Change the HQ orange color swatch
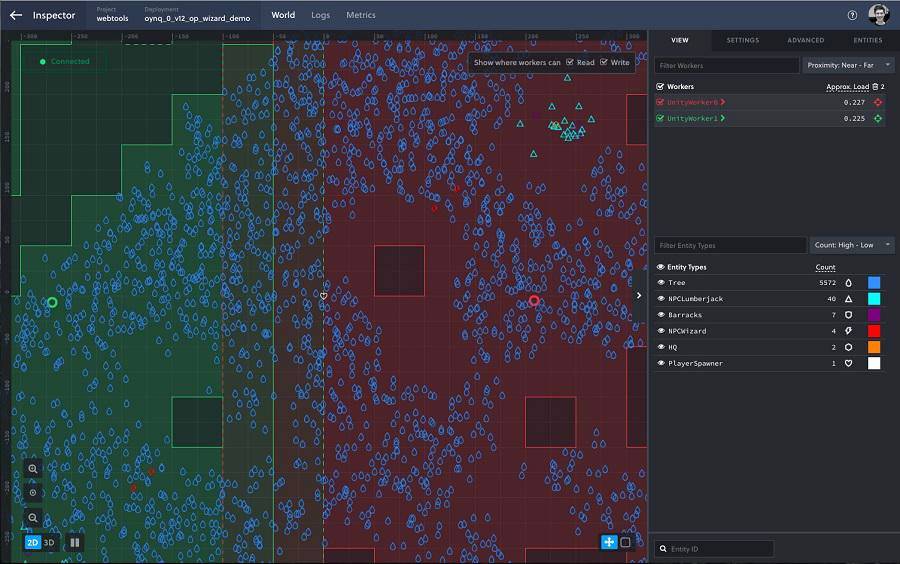Image resolution: width=900 pixels, height=564 pixels. click(874, 347)
